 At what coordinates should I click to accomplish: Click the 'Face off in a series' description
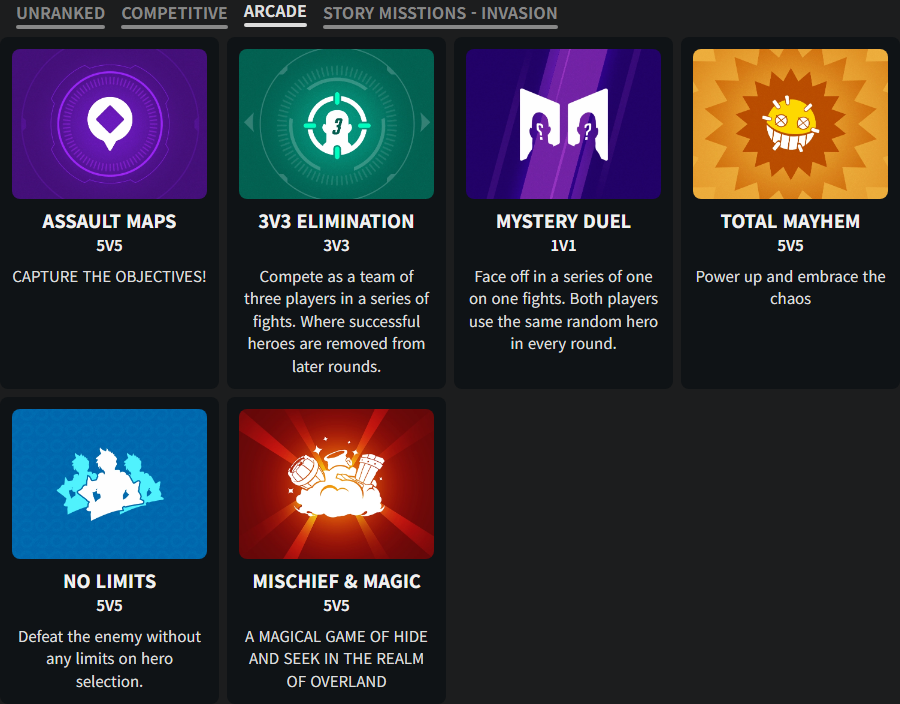click(564, 310)
